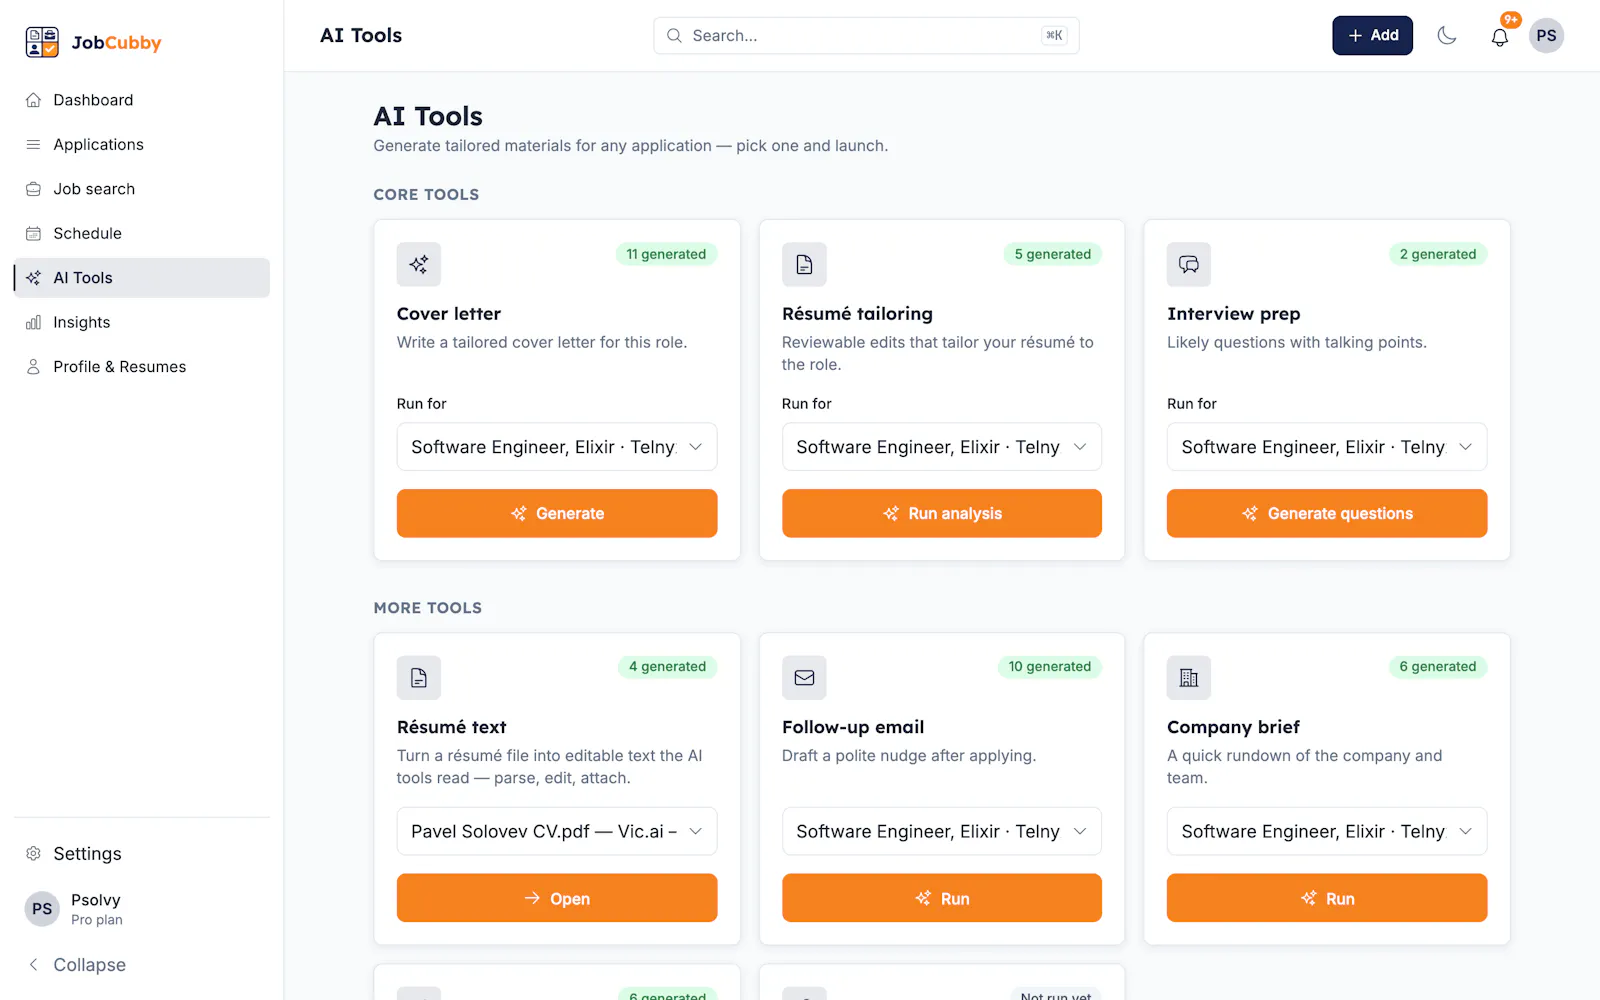The height and width of the screenshot is (1000, 1600).
Task: Open notifications bell icon
Action: click(1499, 37)
